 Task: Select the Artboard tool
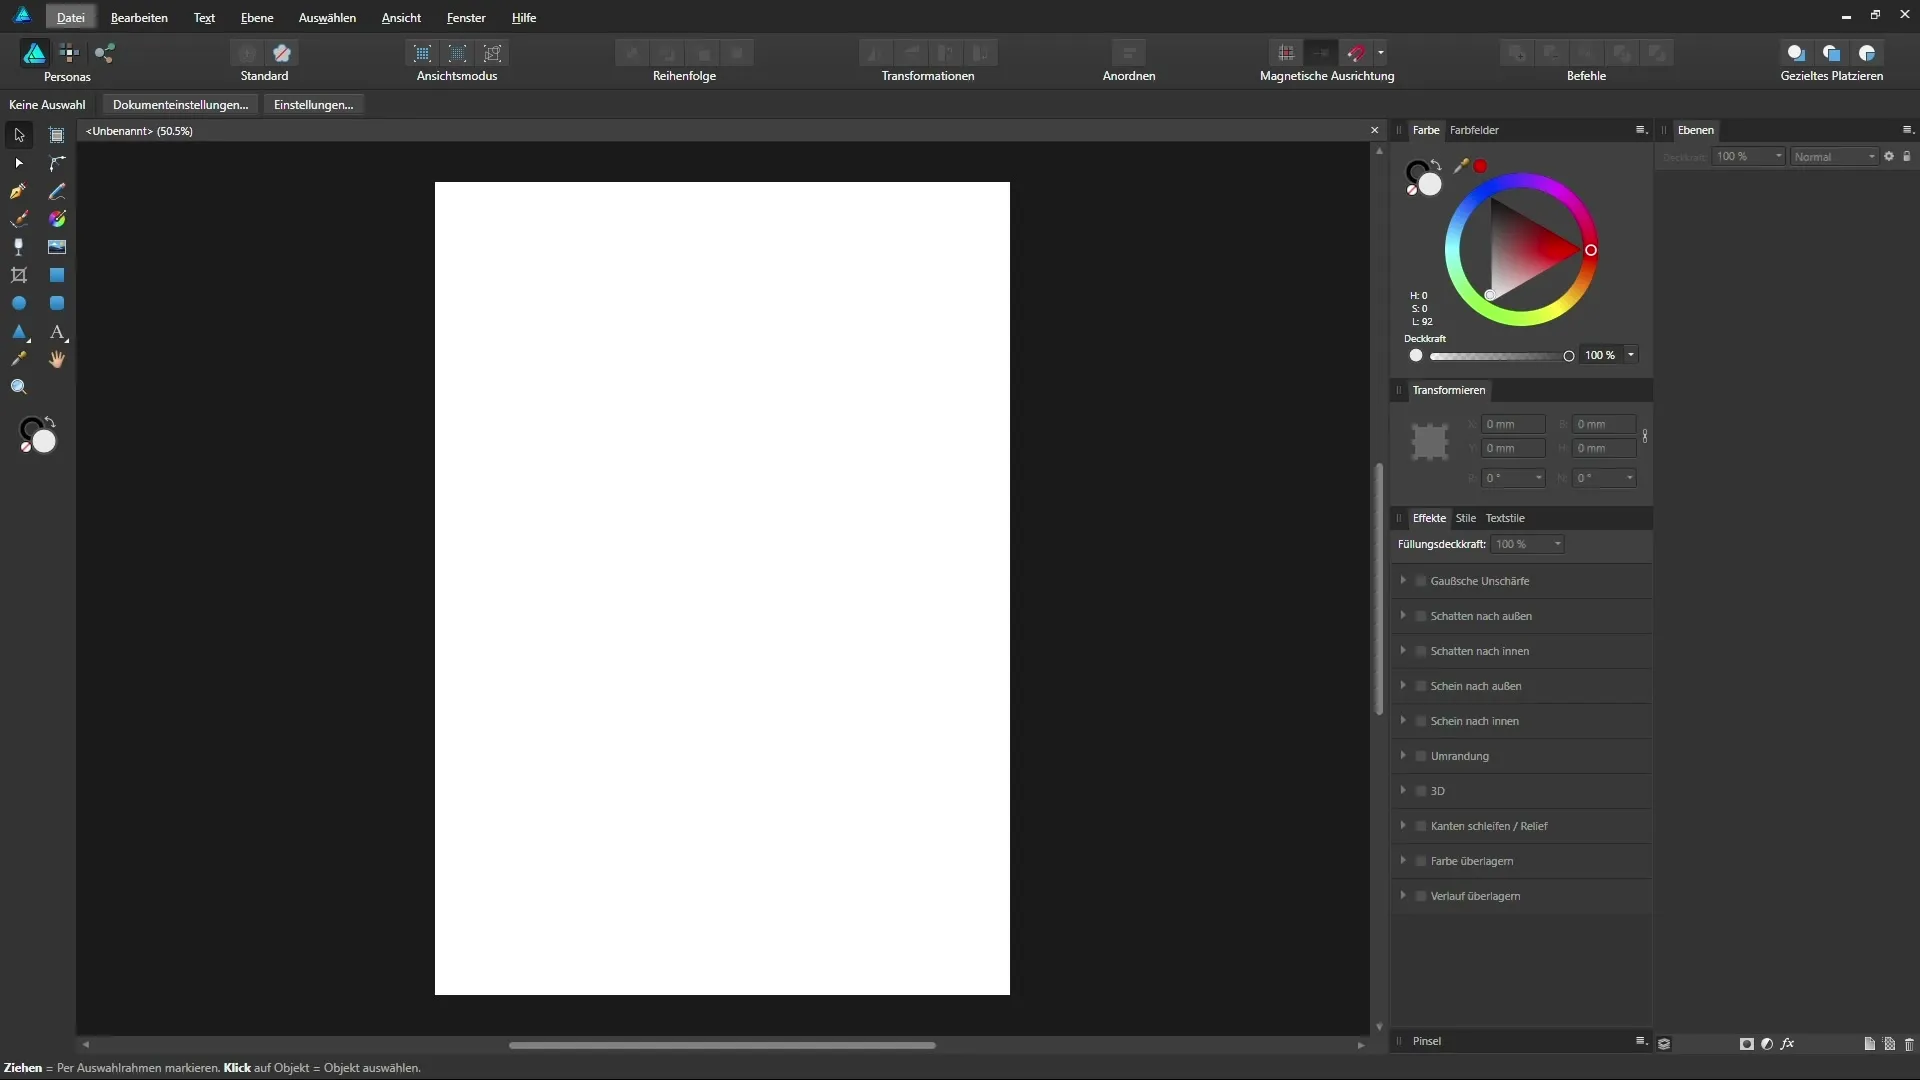(x=57, y=135)
